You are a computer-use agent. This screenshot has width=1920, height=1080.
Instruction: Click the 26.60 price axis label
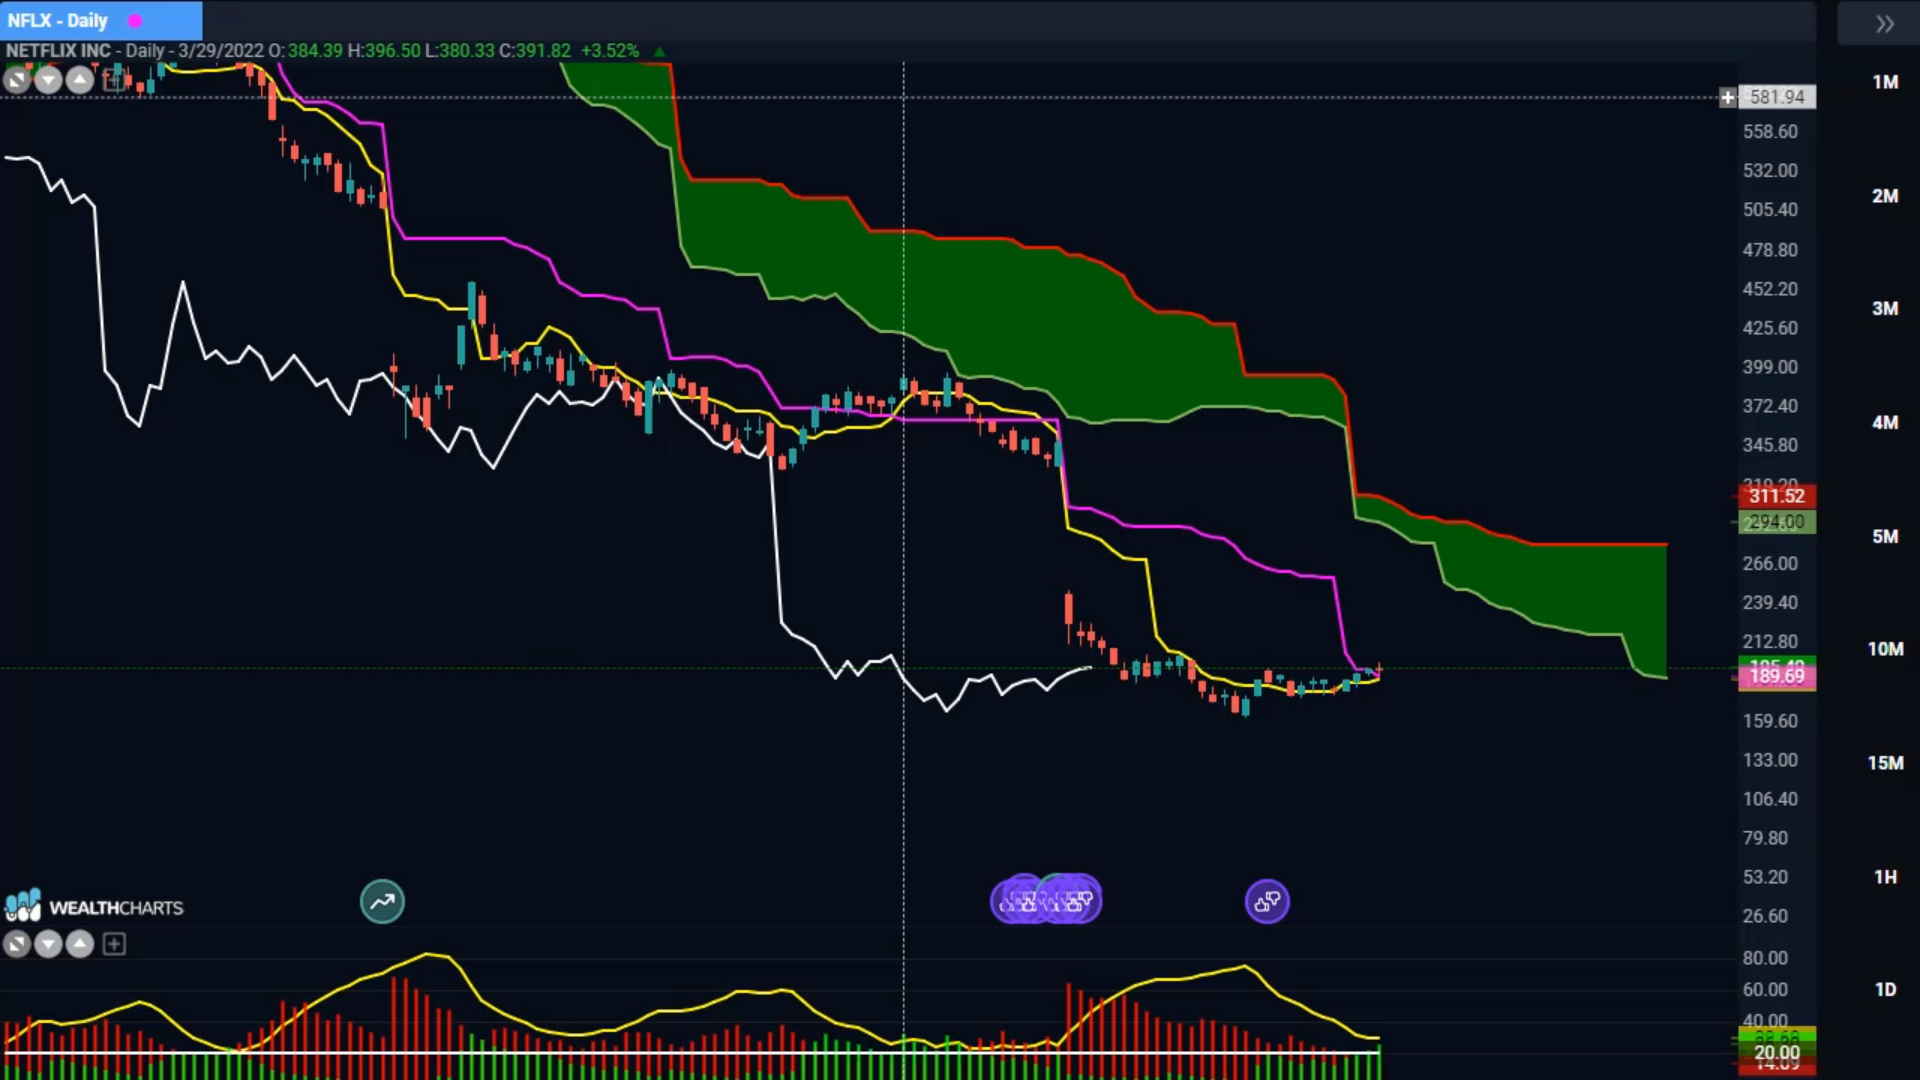click(x=1765, y=916)
